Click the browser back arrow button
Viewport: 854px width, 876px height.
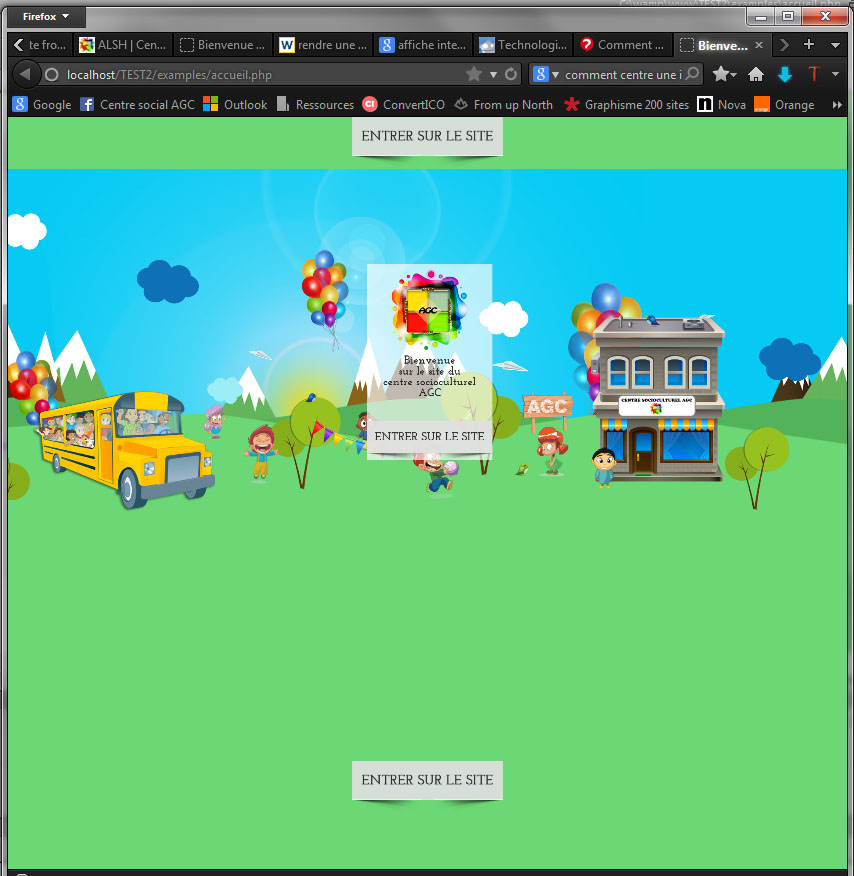click(x=25, y=75)
